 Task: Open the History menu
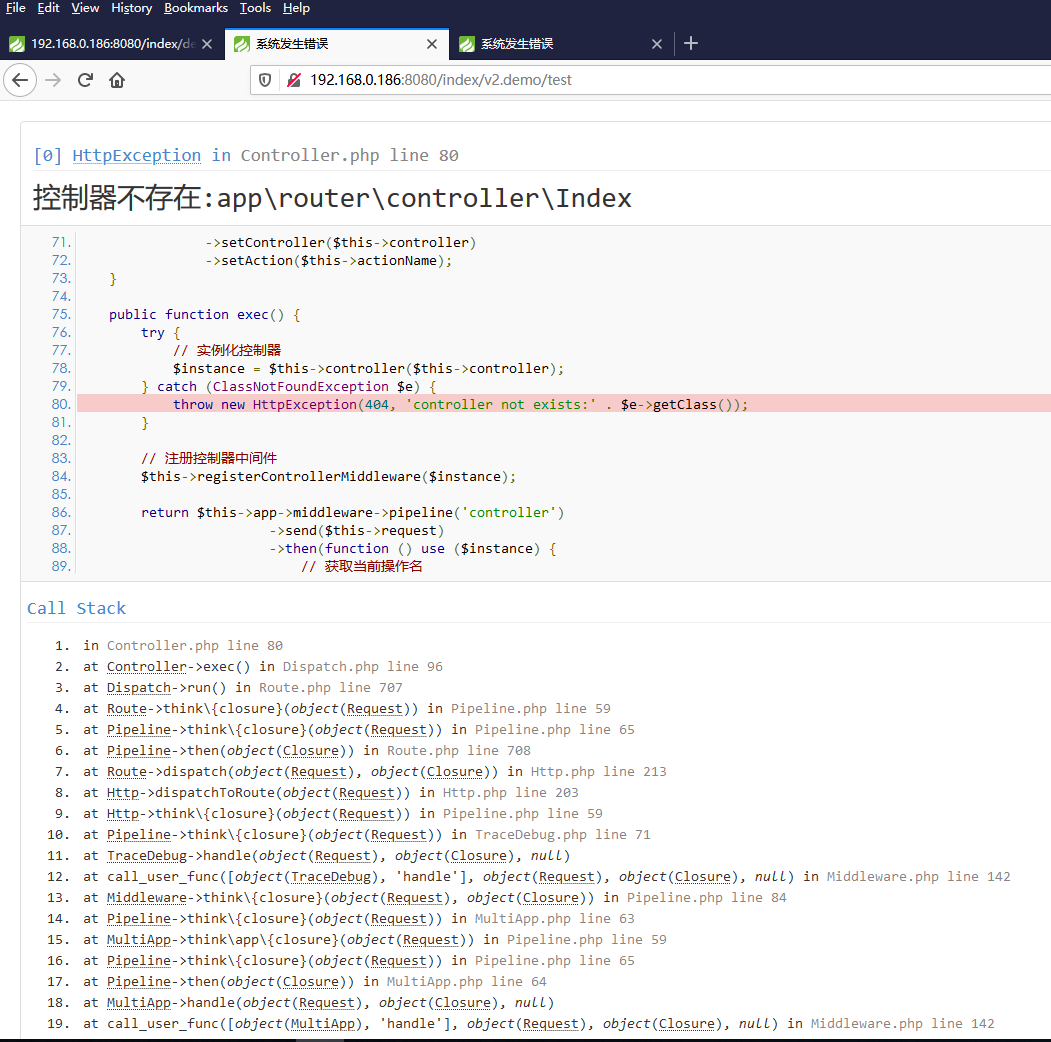(131, 8)
